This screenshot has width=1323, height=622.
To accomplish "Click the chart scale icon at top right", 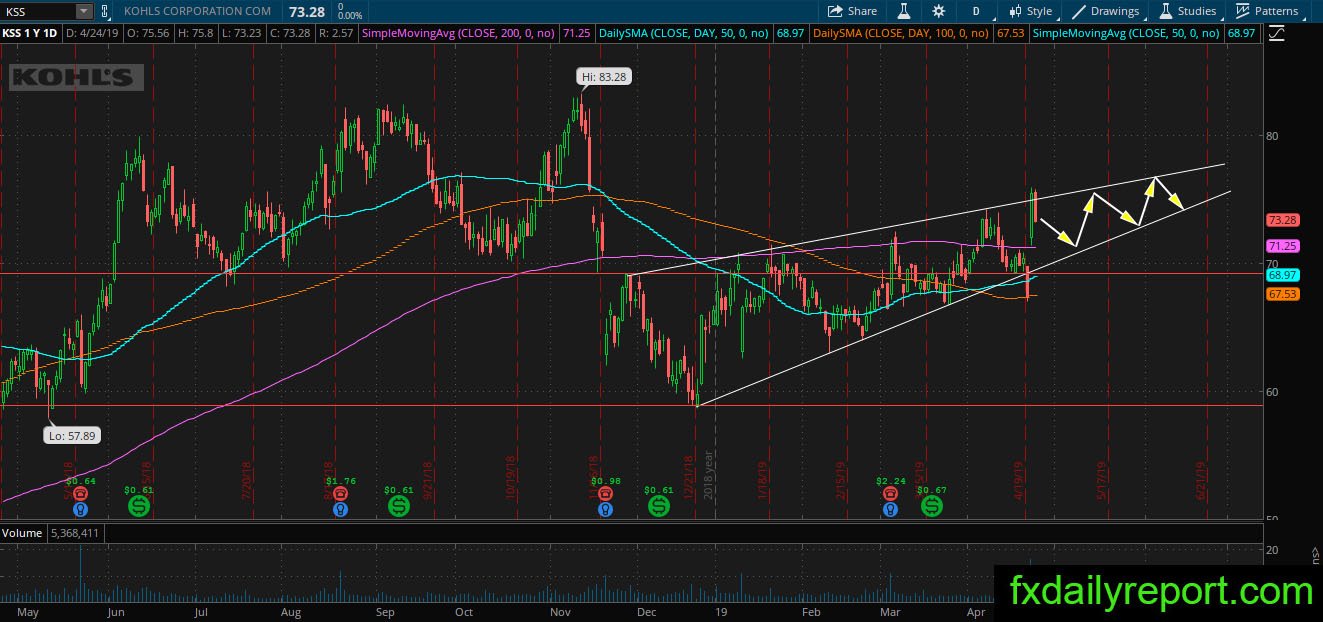I will 1275,33.
